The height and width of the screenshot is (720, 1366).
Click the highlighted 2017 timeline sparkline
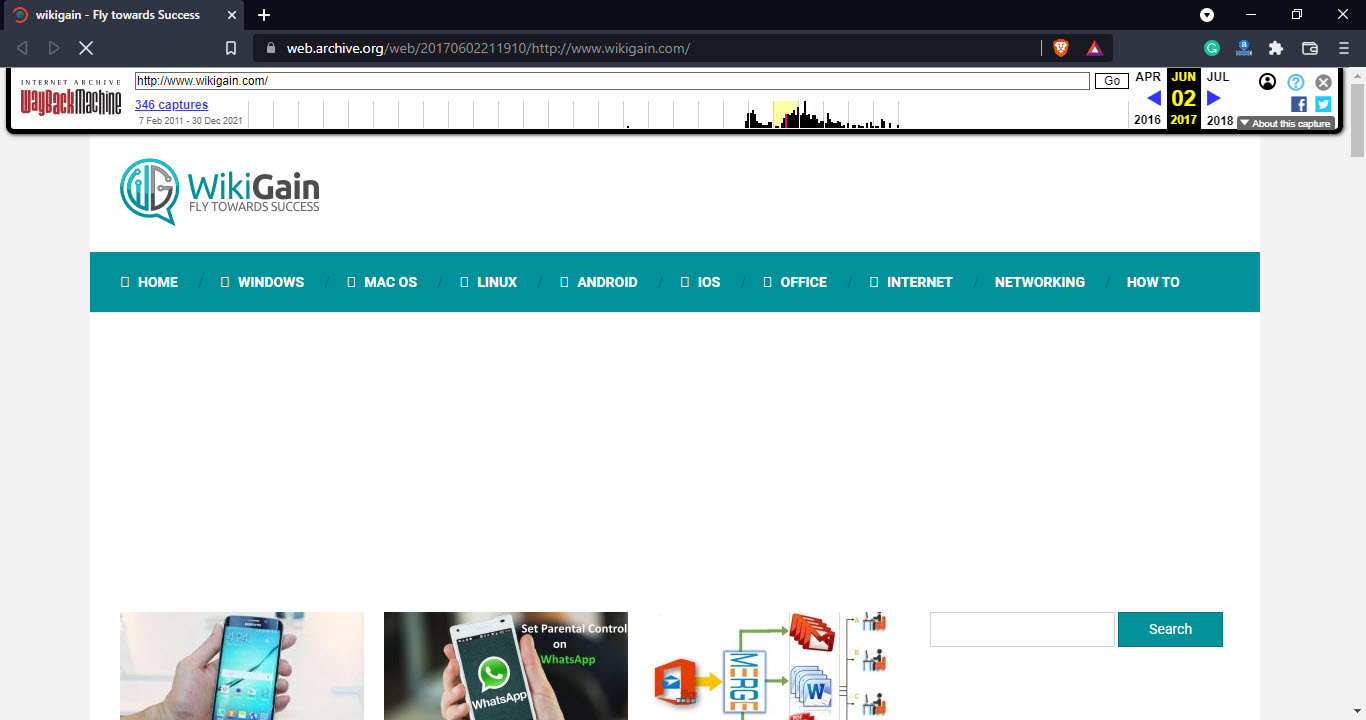point(786,114)
